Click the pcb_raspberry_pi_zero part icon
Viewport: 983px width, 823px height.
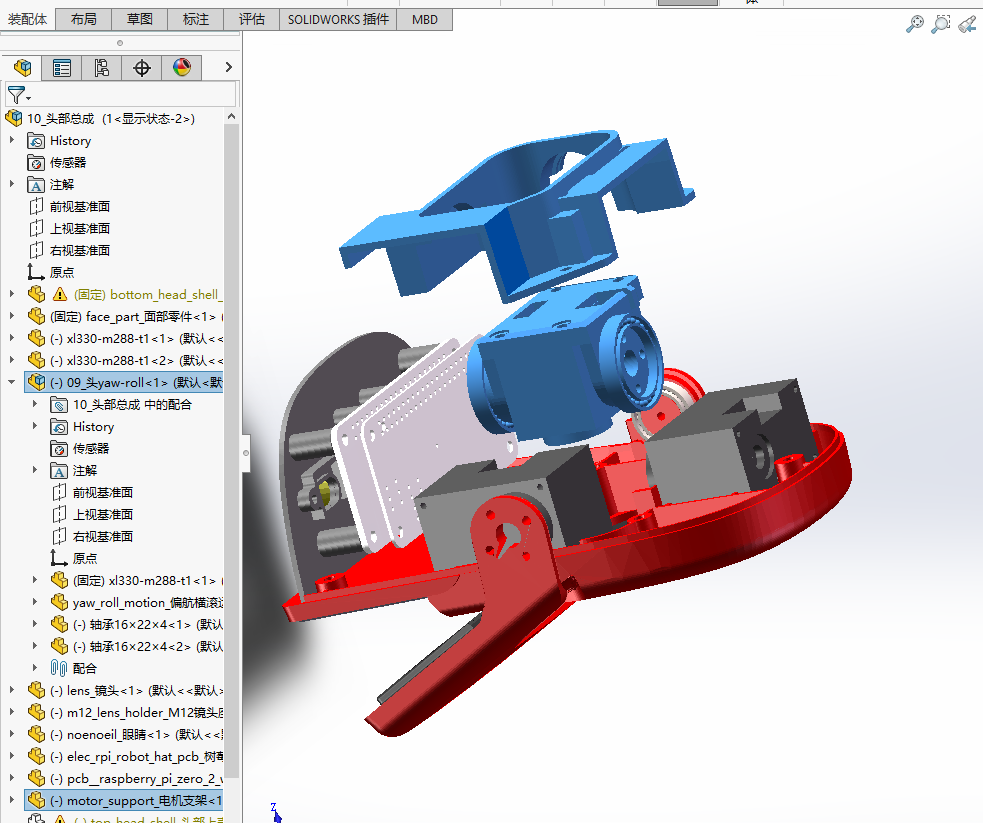coord(36,778)
